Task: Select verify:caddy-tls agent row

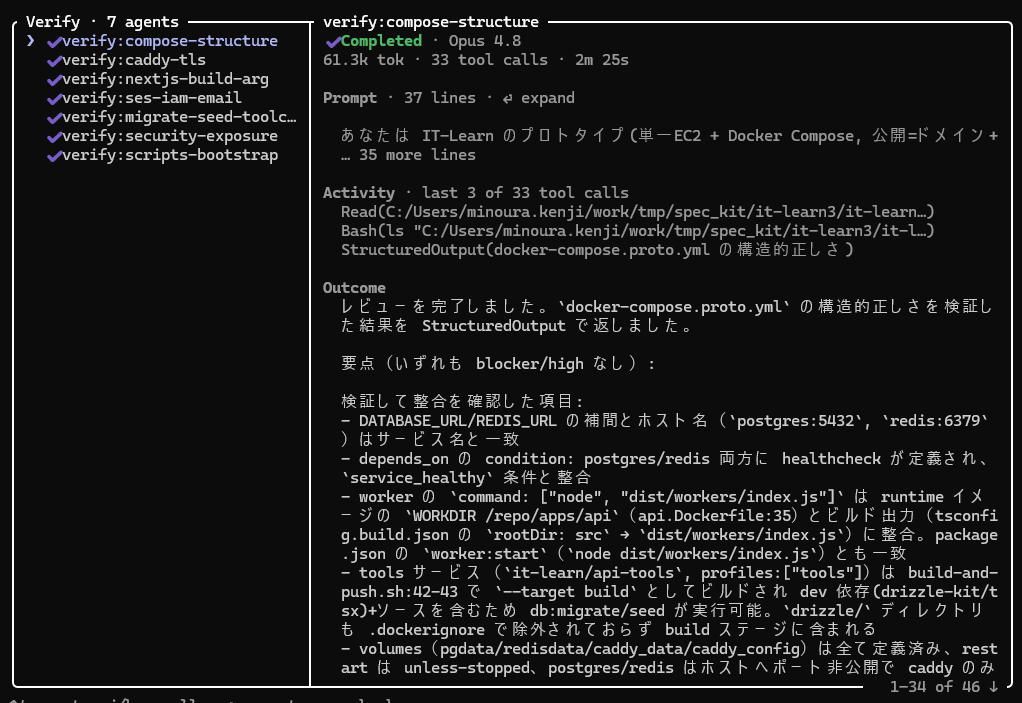Action: click(126, 60)
